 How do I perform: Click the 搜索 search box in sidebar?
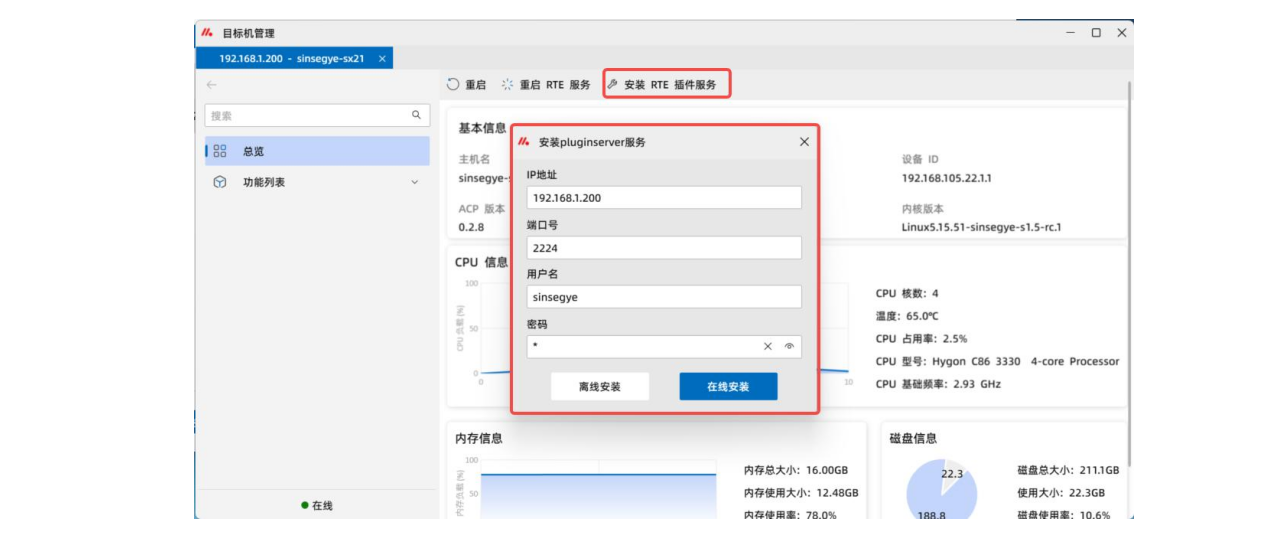[x=307, y=116]
